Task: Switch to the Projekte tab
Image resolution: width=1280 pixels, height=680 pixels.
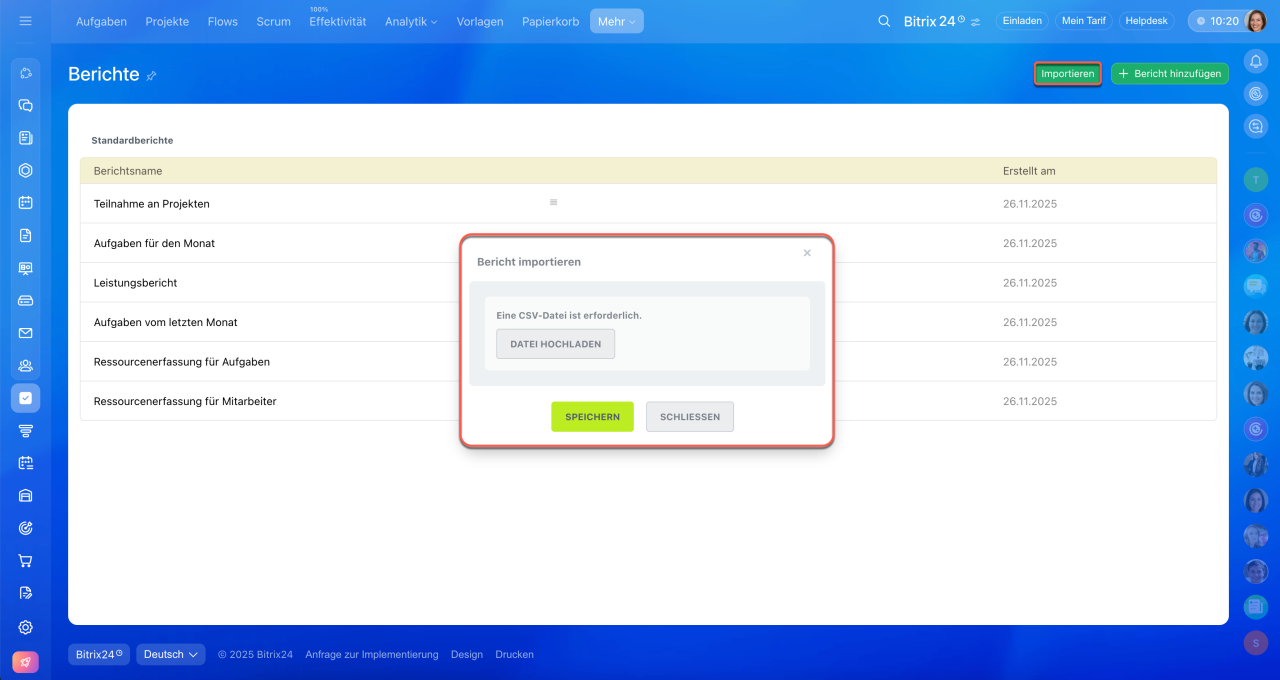Action: [x=167, y=21]
